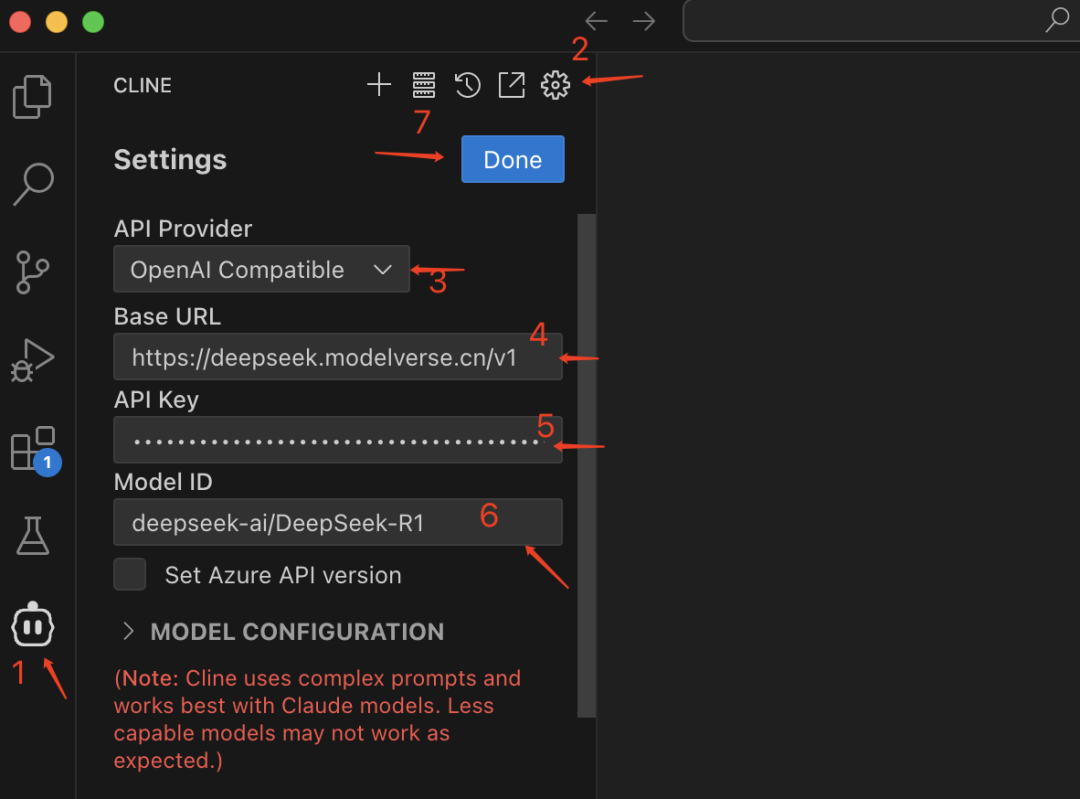Open the MCP Servers panel in Cline
The width and height of the screenshot is (1080, 799).
(423, 85)
